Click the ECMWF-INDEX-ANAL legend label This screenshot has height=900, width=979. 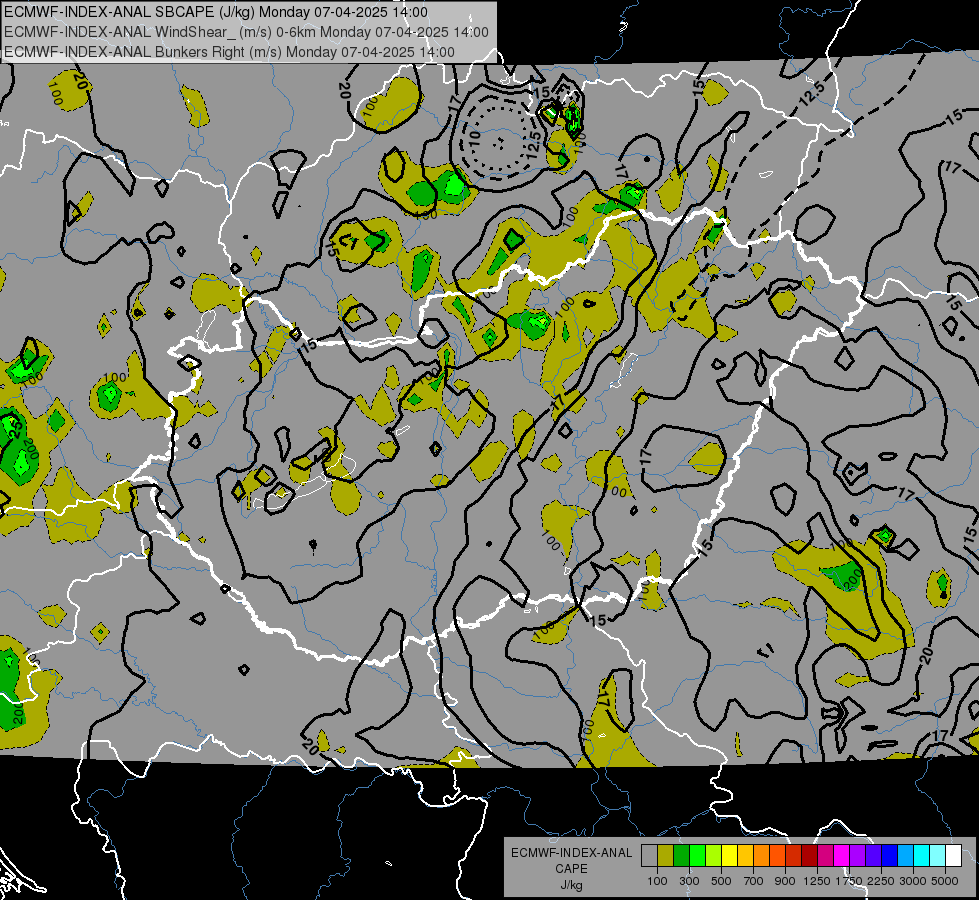point(572,853)
